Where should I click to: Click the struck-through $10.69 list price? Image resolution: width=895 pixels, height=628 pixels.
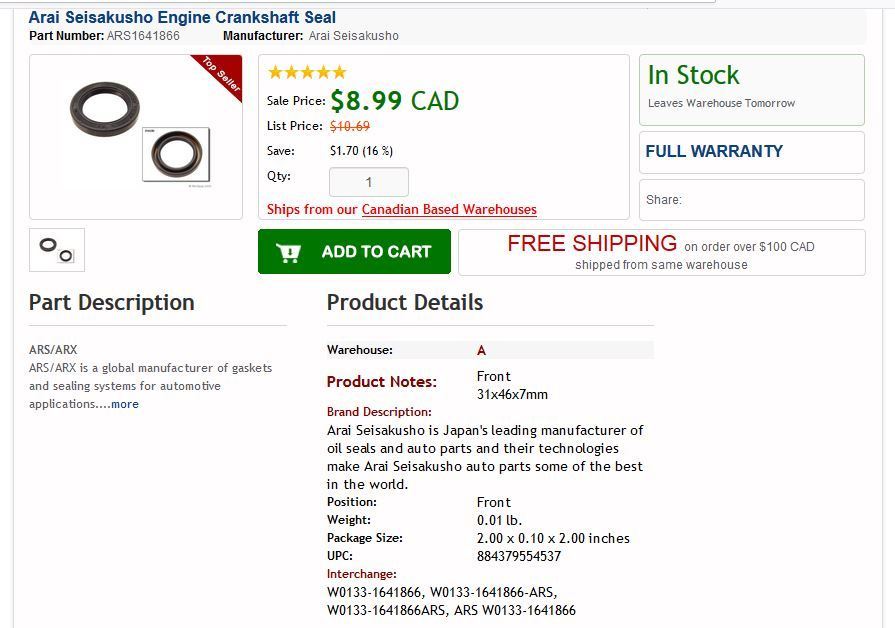[350, 126]
